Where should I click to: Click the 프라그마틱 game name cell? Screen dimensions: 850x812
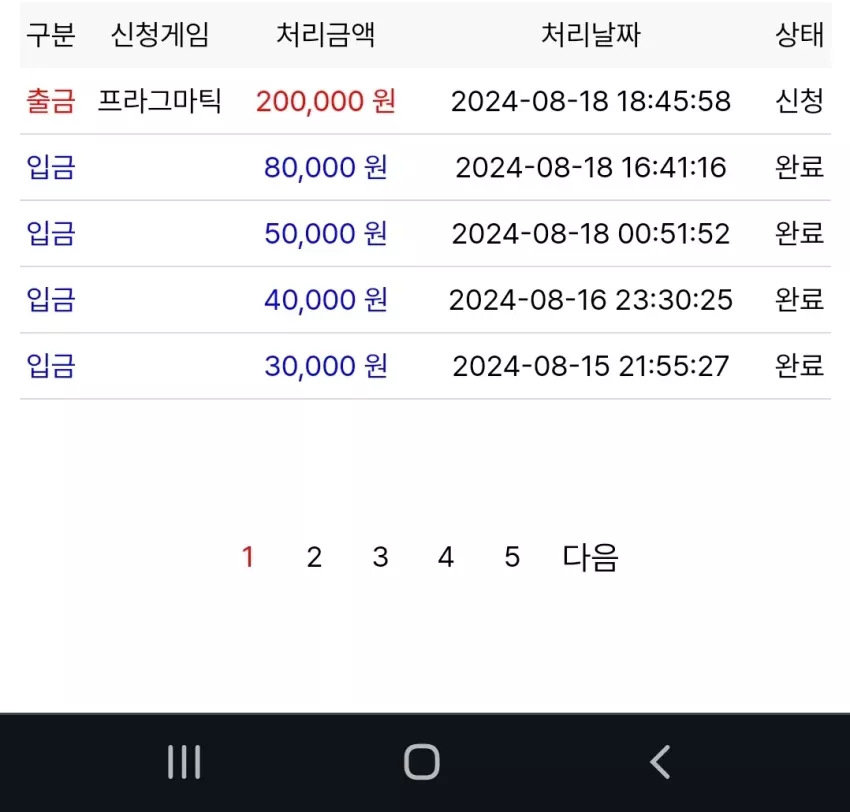pos(159,101)
